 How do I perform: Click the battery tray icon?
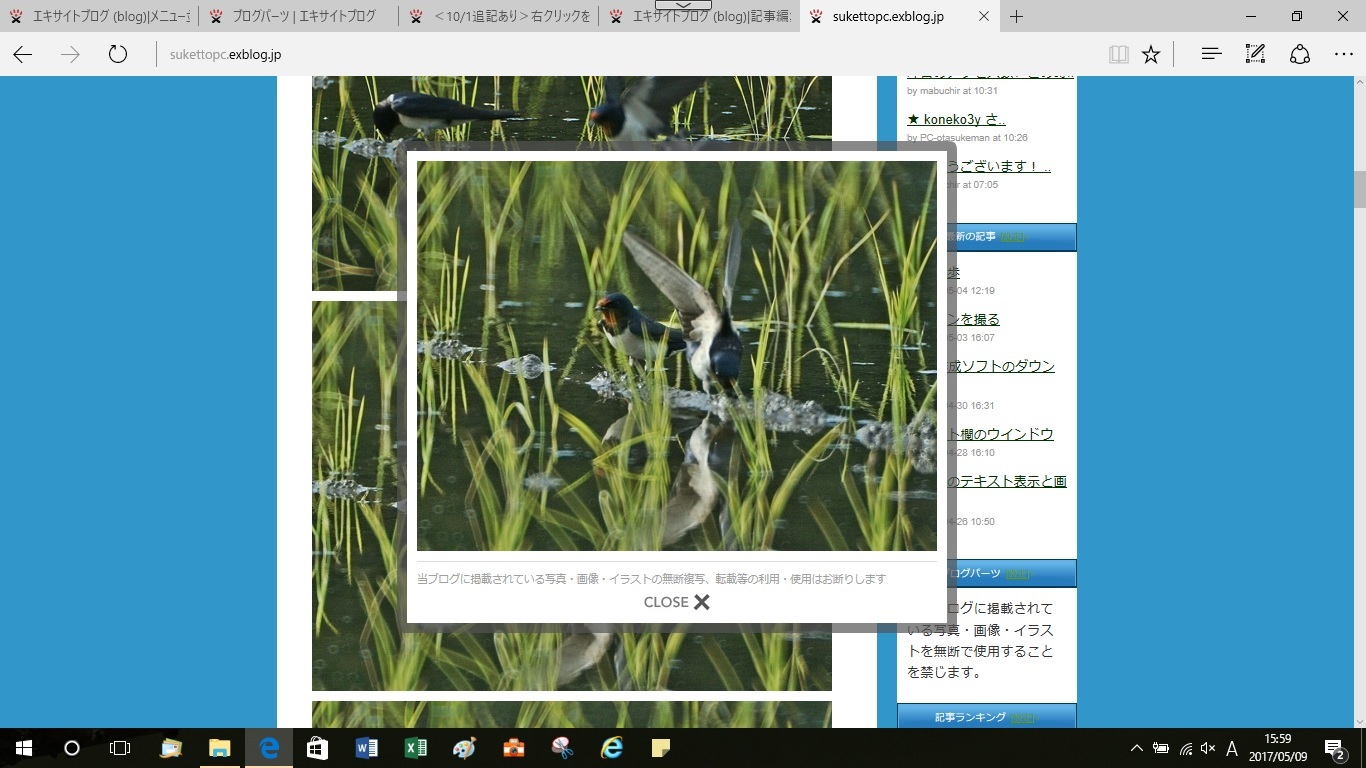click(x=1161, y=748)
